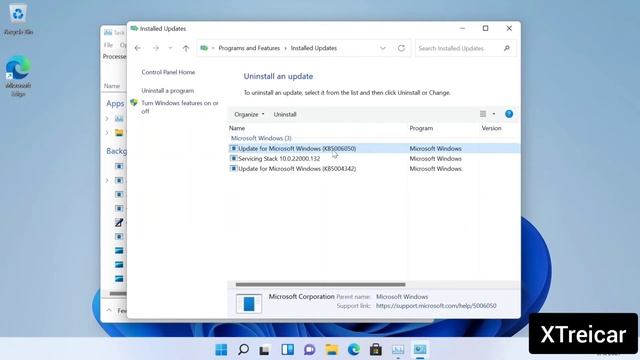Click the Installed Updates breadcrumb
640x360 pixels.
coord(313,48)
